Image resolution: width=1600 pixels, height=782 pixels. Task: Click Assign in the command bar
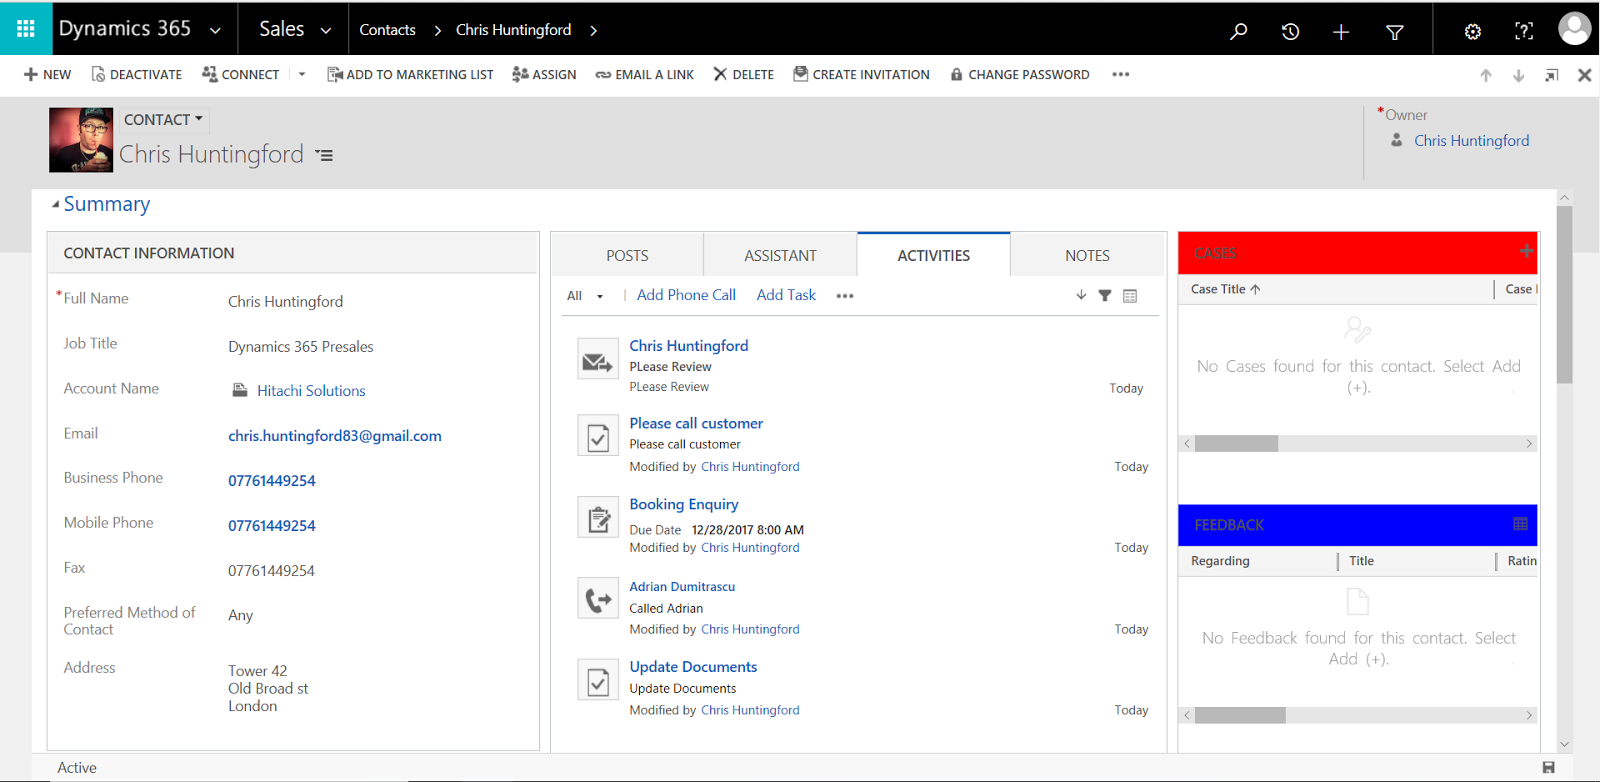tap(544, 75)
